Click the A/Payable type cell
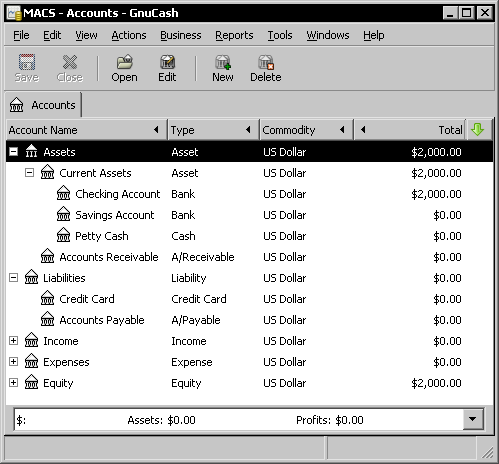 pos(196,320)
